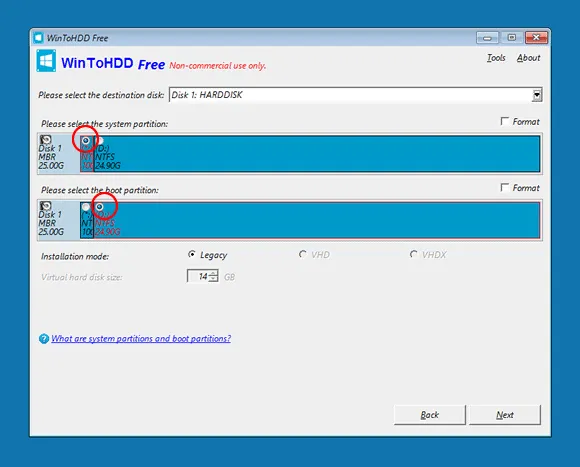The image size is (580, 467).
Task: Click the WinToHDD Windows logo icon
Action: point(46,61)
